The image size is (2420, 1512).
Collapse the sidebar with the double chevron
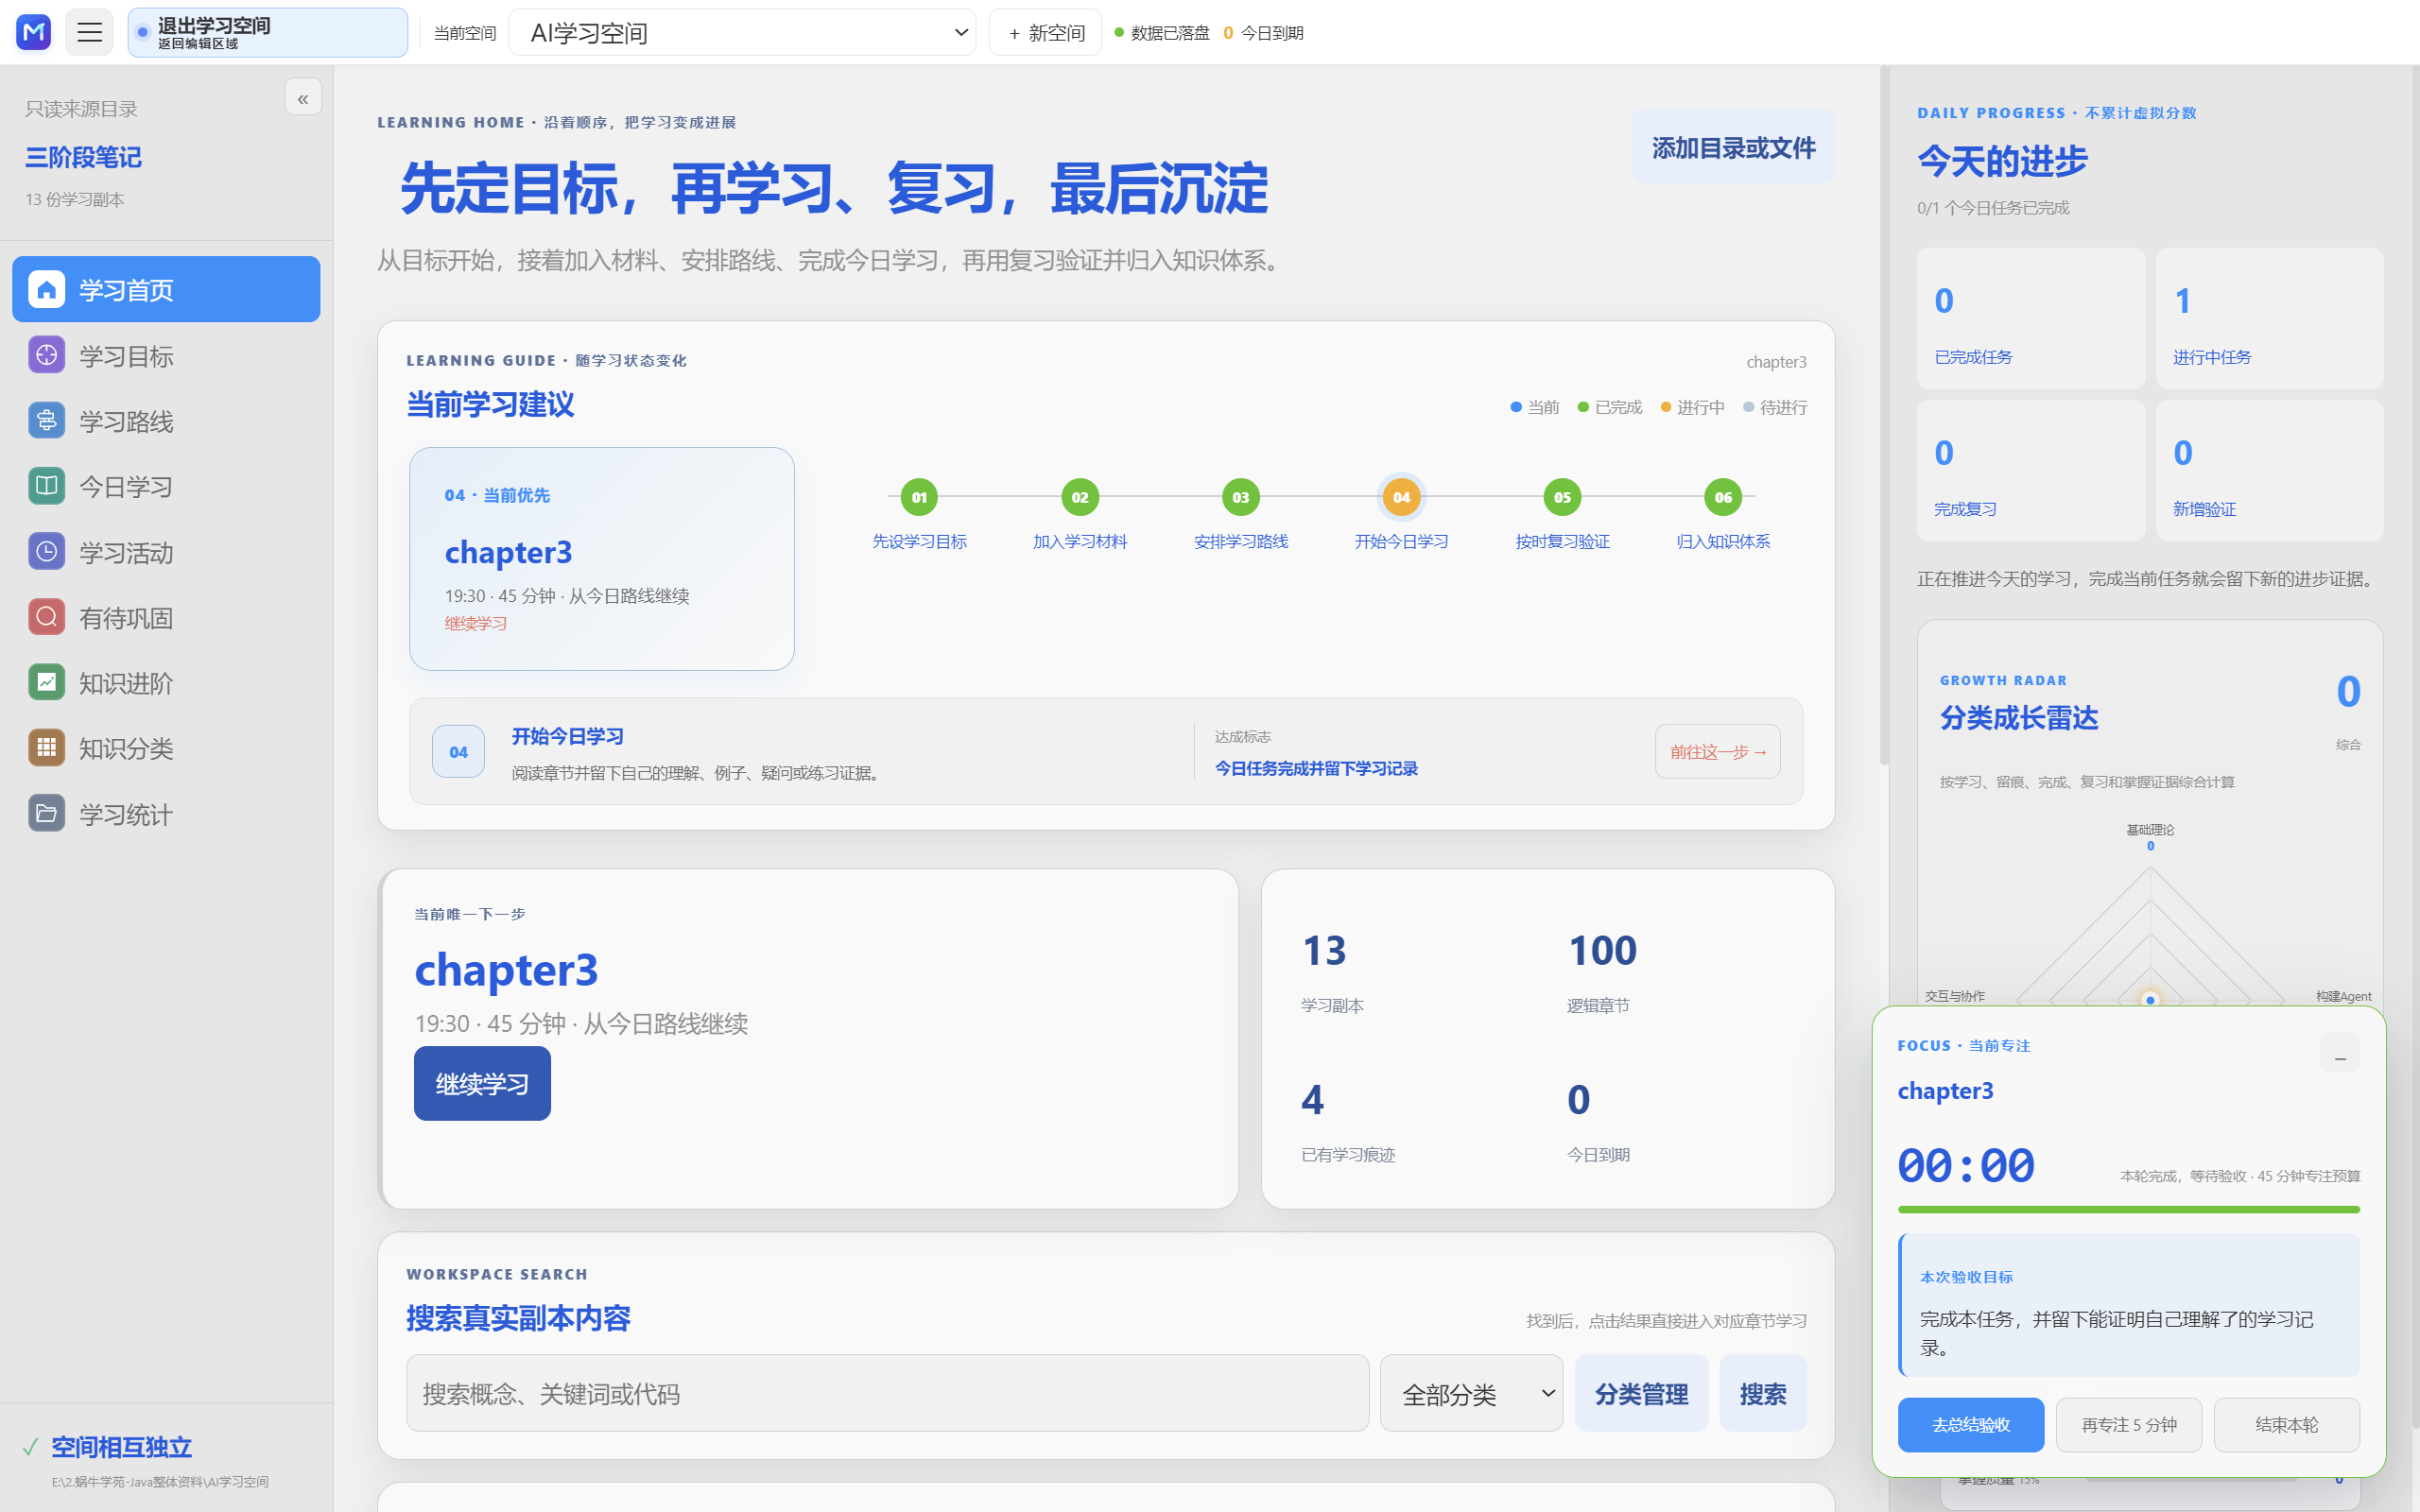pyautogui.click(x=303, y=98)
